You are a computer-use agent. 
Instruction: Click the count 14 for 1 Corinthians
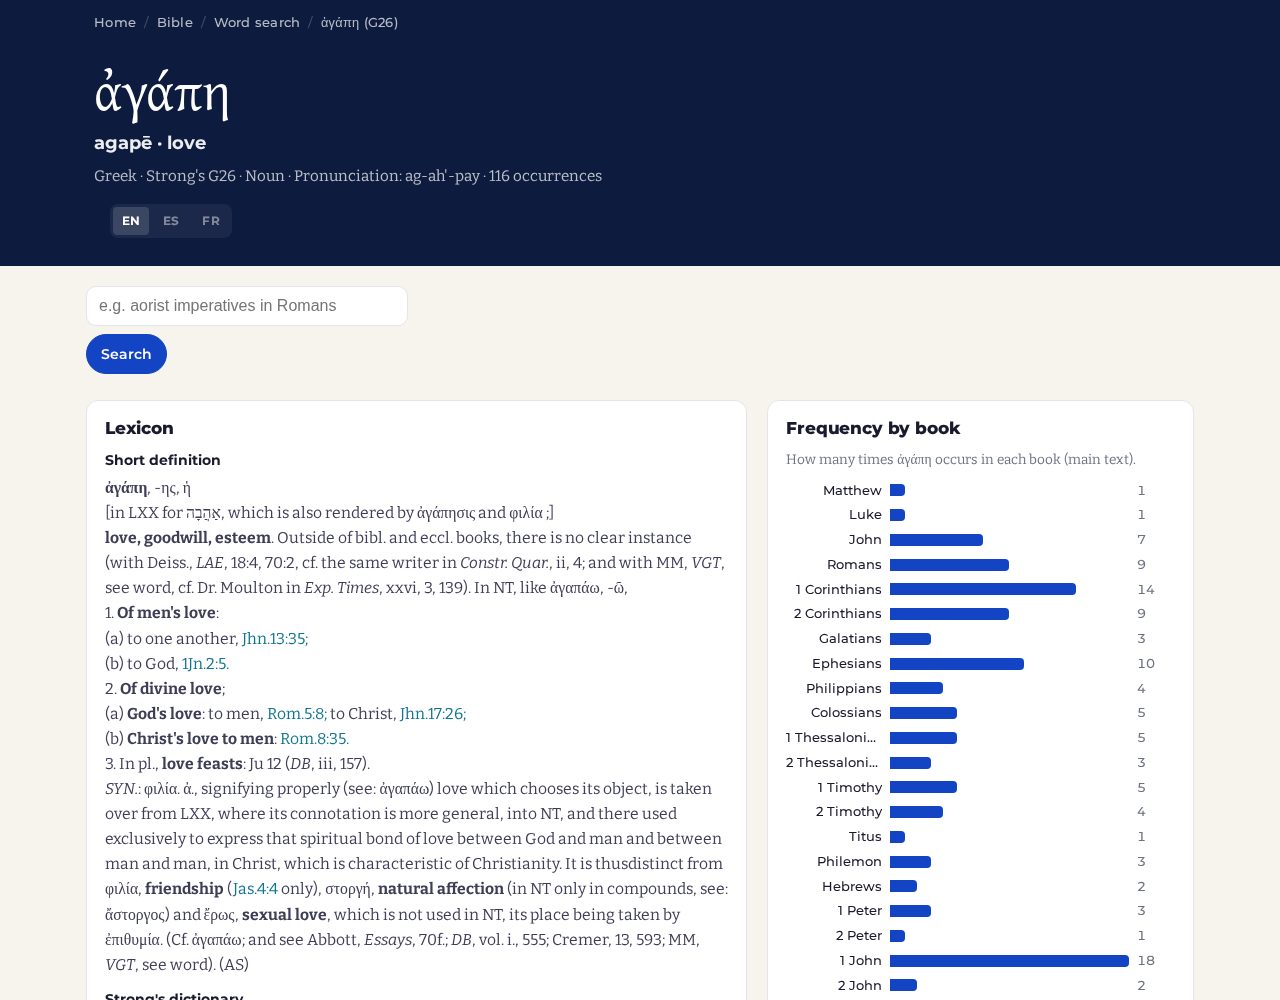pos(1146,589)
